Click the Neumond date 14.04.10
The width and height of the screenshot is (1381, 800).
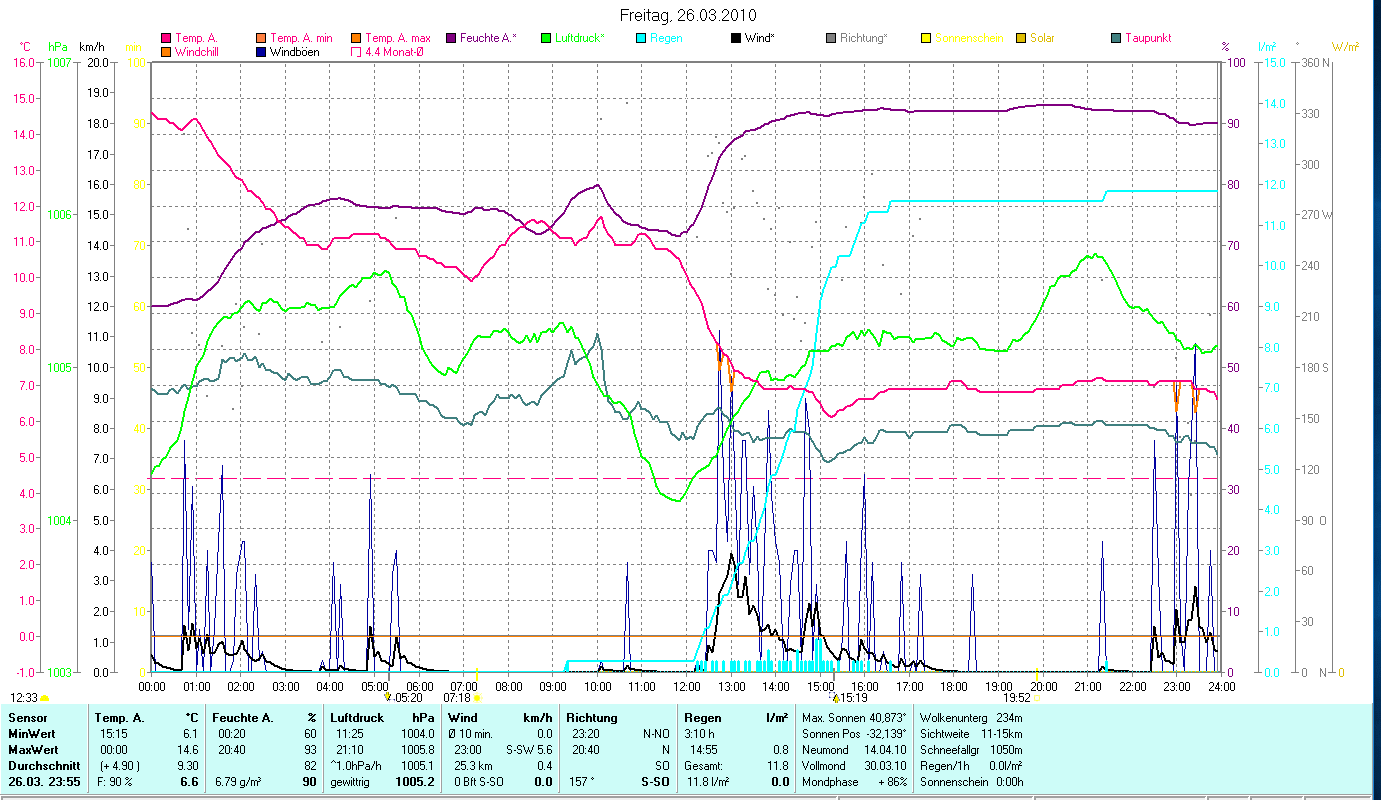854,749
